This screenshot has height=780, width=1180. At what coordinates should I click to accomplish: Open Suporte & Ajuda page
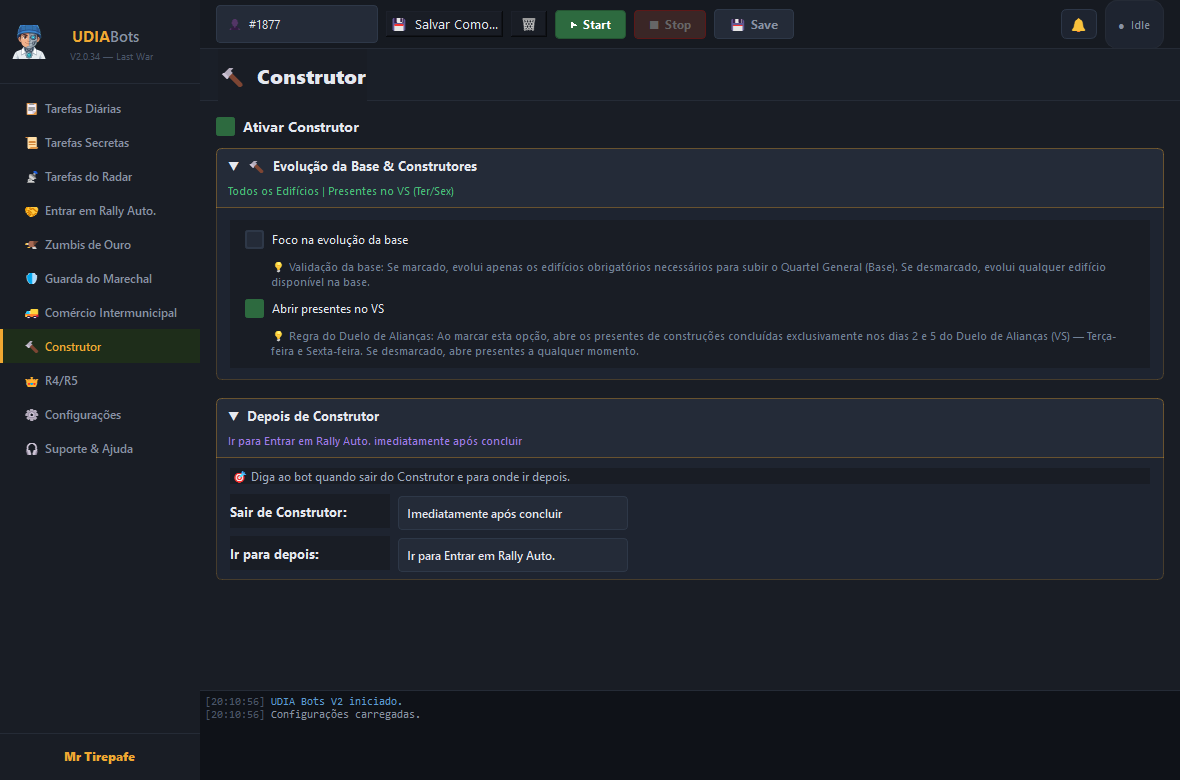point(100,449)
